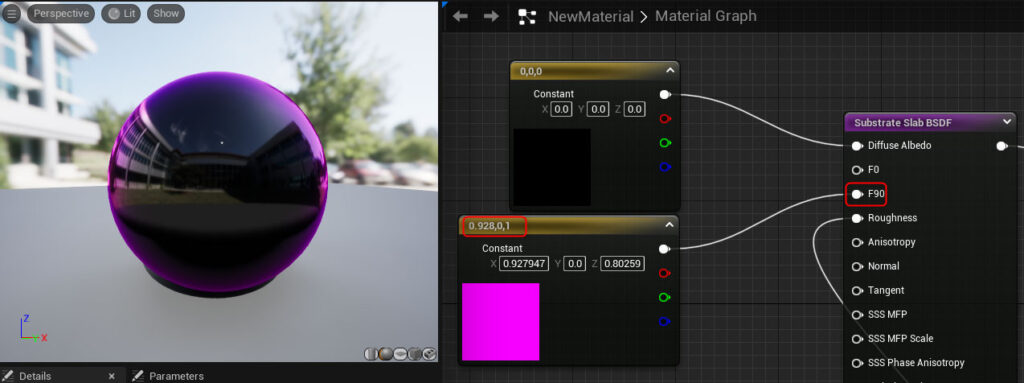Select the cube preview mesh icon
Image resolution: width=1024 pixels, height=383 pixels.
[x=415, y=354]
